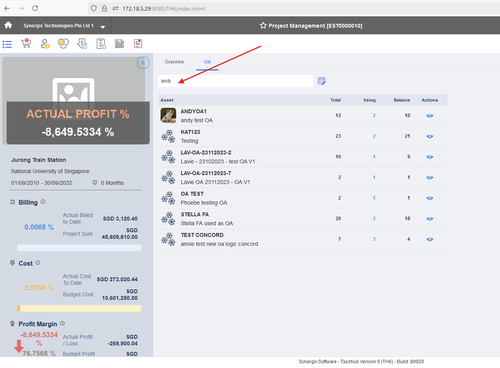This screenshot has width=500, height=368.
Task: Open the bulleted list menu icon
Action: click(x=7, y=44)
